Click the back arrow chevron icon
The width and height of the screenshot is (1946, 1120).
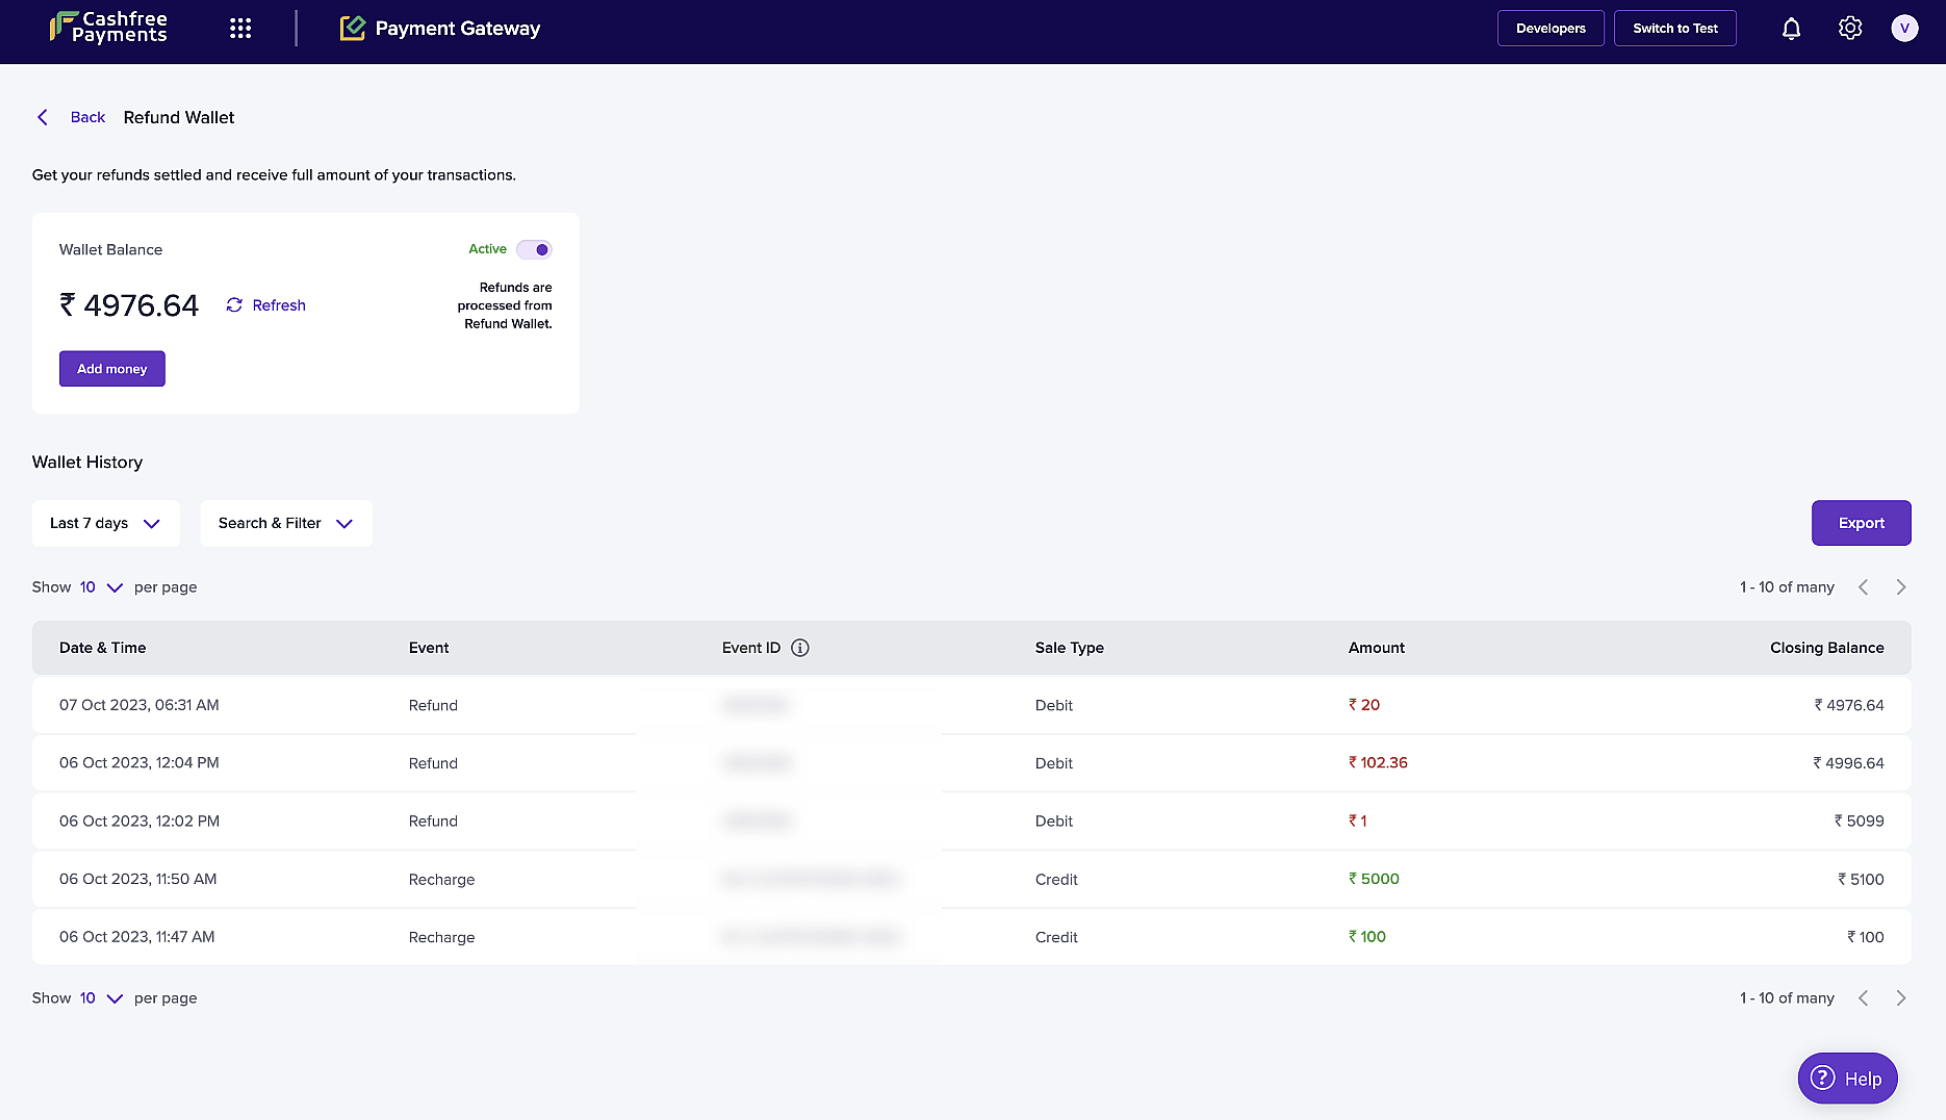[x=42, y=117]
